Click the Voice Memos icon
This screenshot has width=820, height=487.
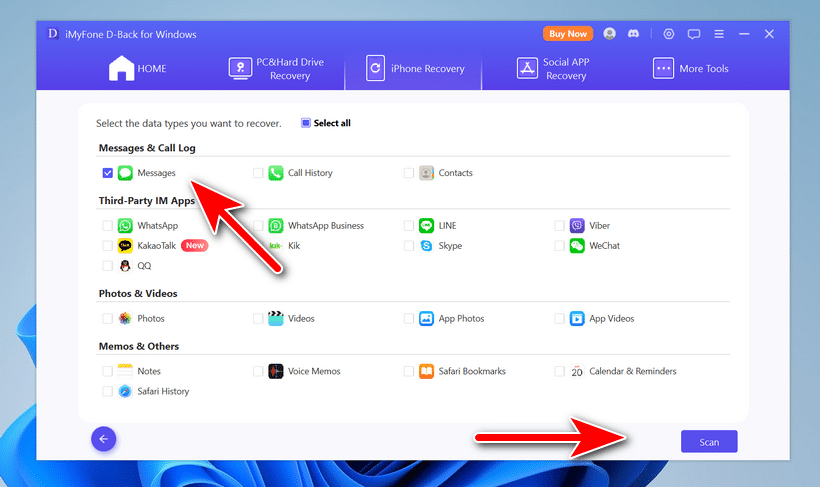click(276, 371)
